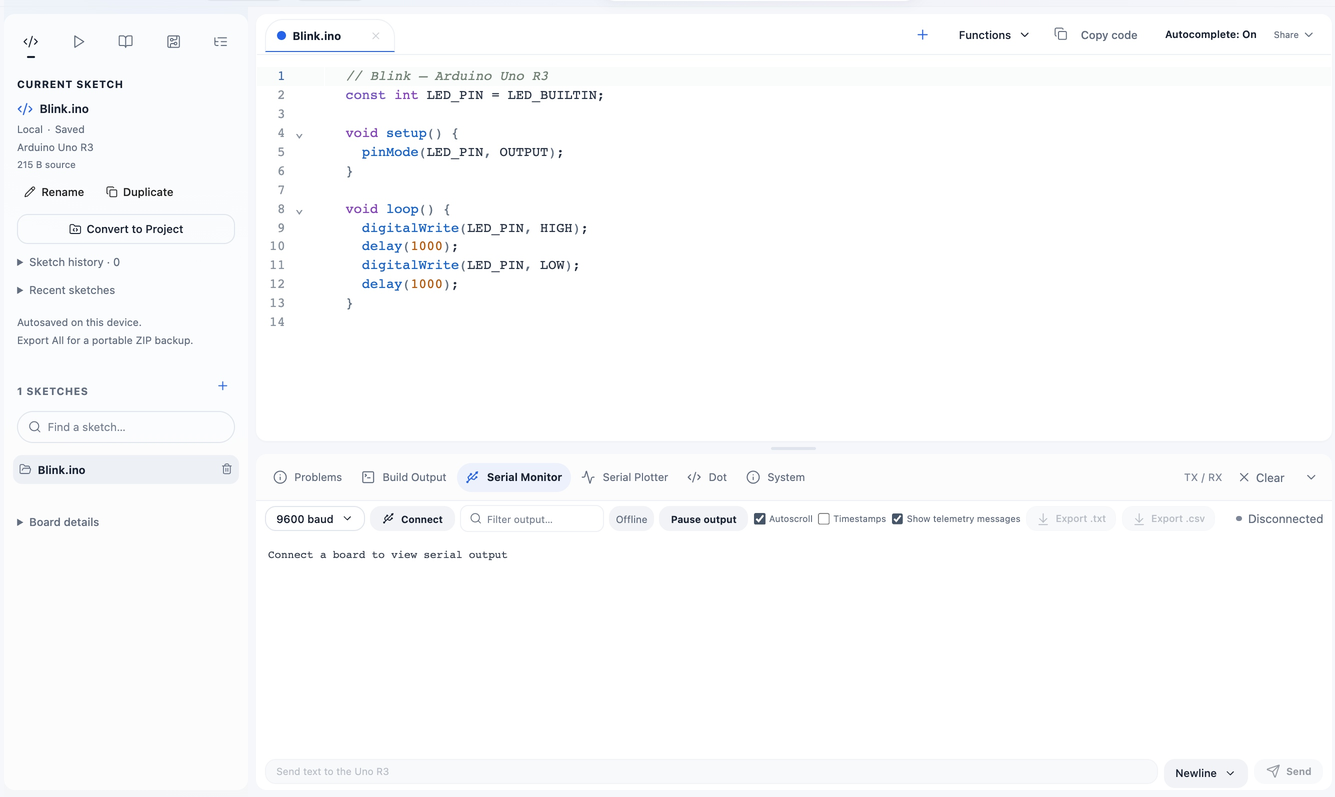This screenshot has height=797, width=1335.
Task: Open the 9600 baud dropdown
Action: [x=314, y=519]
